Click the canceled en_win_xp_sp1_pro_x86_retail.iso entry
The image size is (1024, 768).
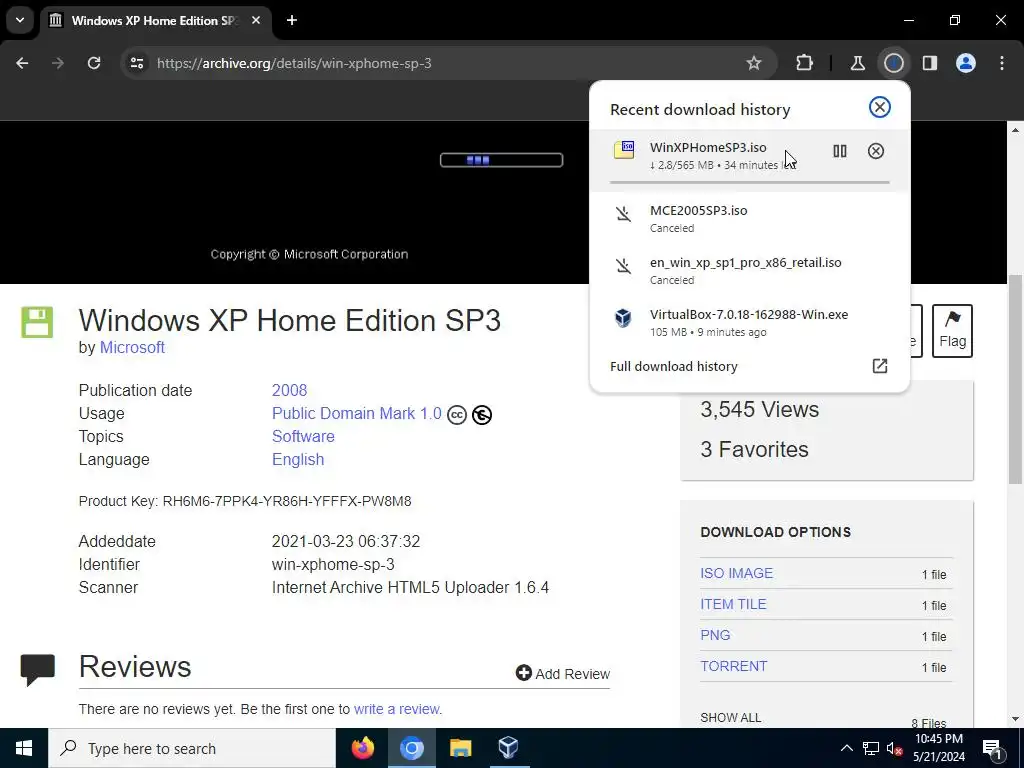click(749, 270)
